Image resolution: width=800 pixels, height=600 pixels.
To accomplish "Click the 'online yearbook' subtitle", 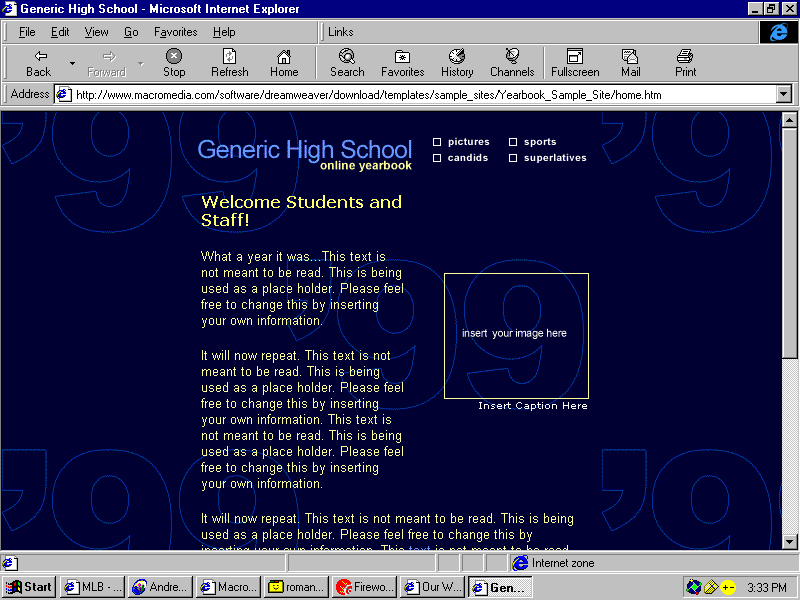I will point(365,165).
